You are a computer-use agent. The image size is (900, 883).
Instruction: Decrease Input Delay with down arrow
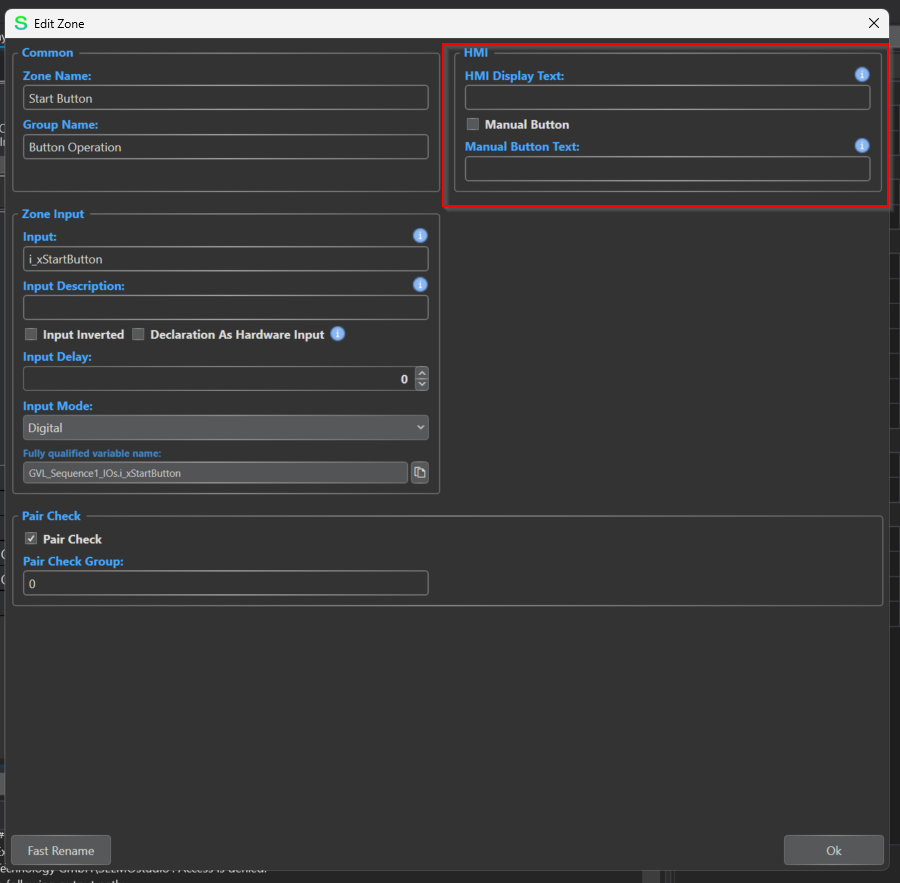[x=422, y=384]
